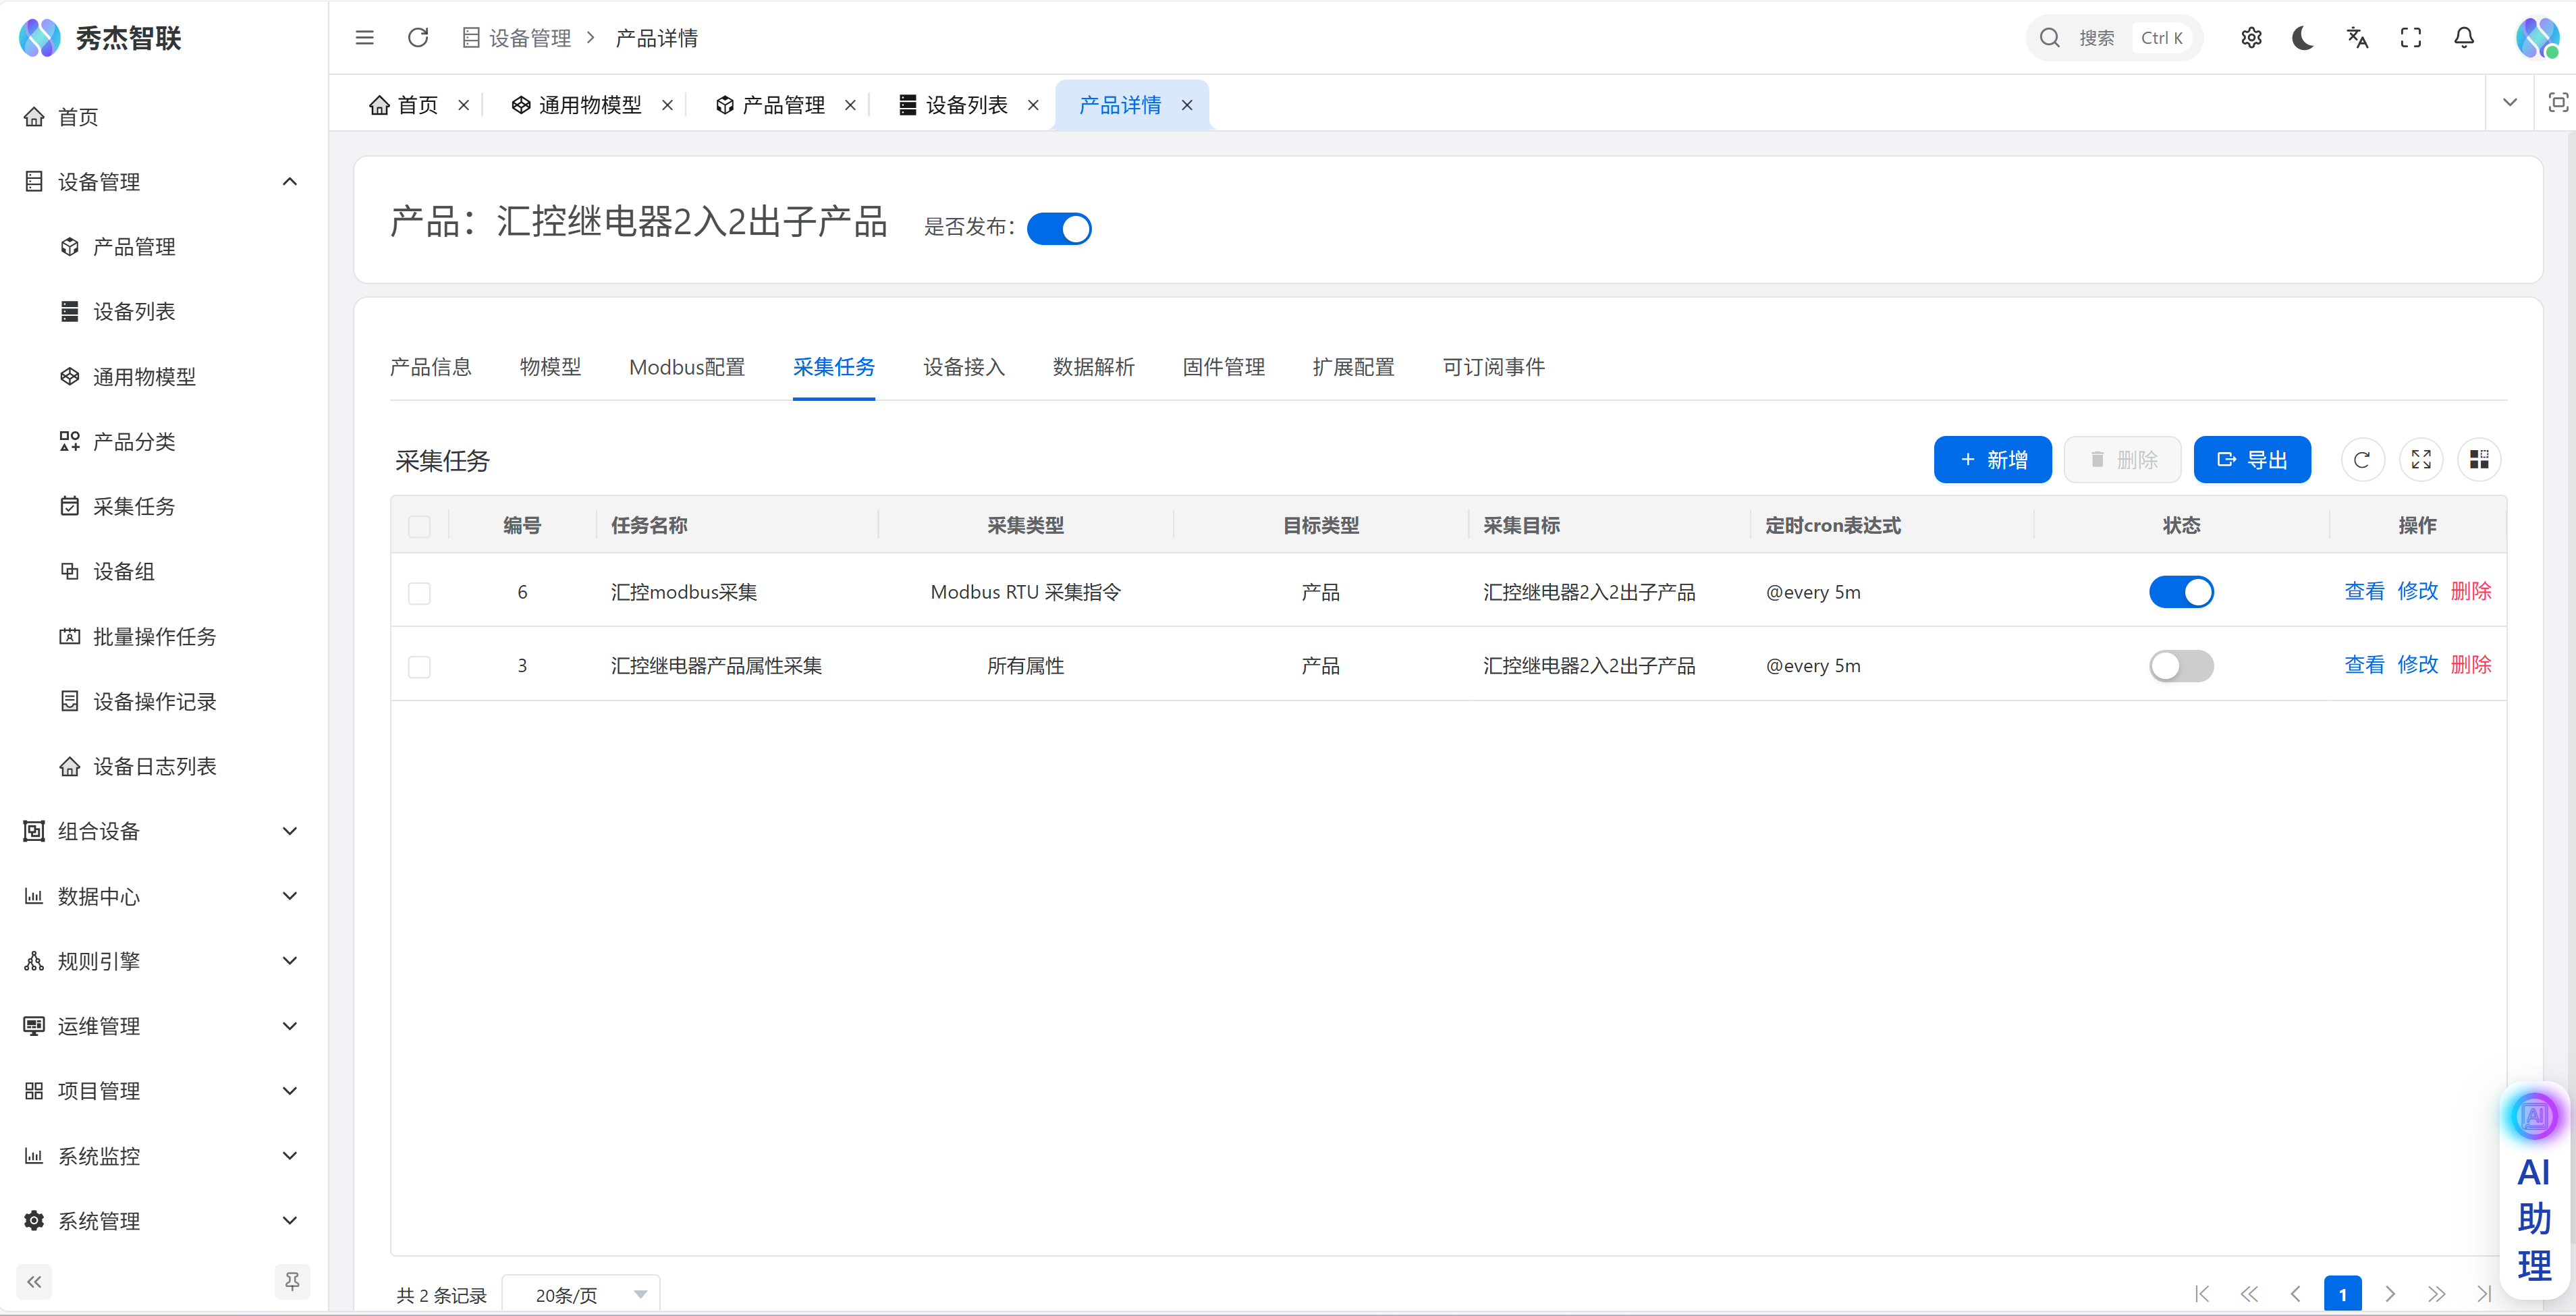Viewport: 2576px width, 1316px height.
Task: Toggle dark mode moon icon
Action: point(2303,38)
